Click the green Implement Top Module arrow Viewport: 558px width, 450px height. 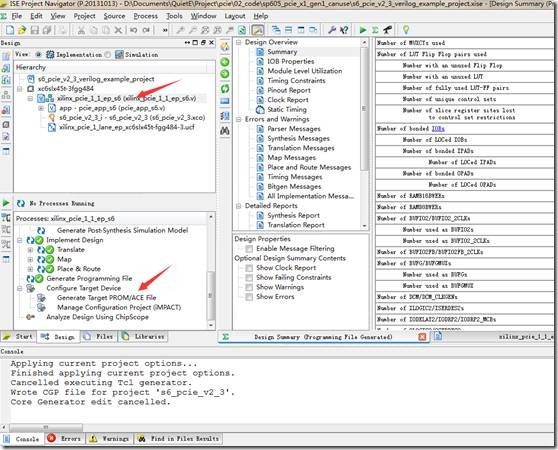coord(363,30)
